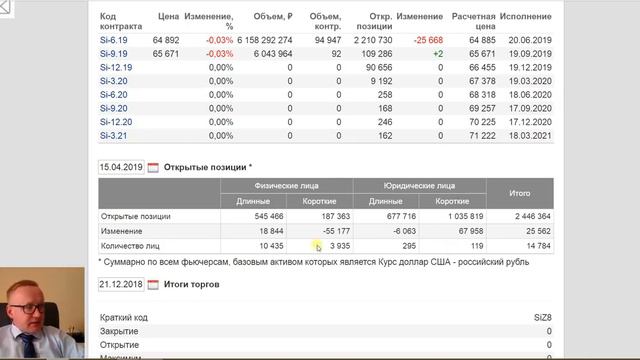
Task: Click the 'Краткий код' row label
Action: 124,318
